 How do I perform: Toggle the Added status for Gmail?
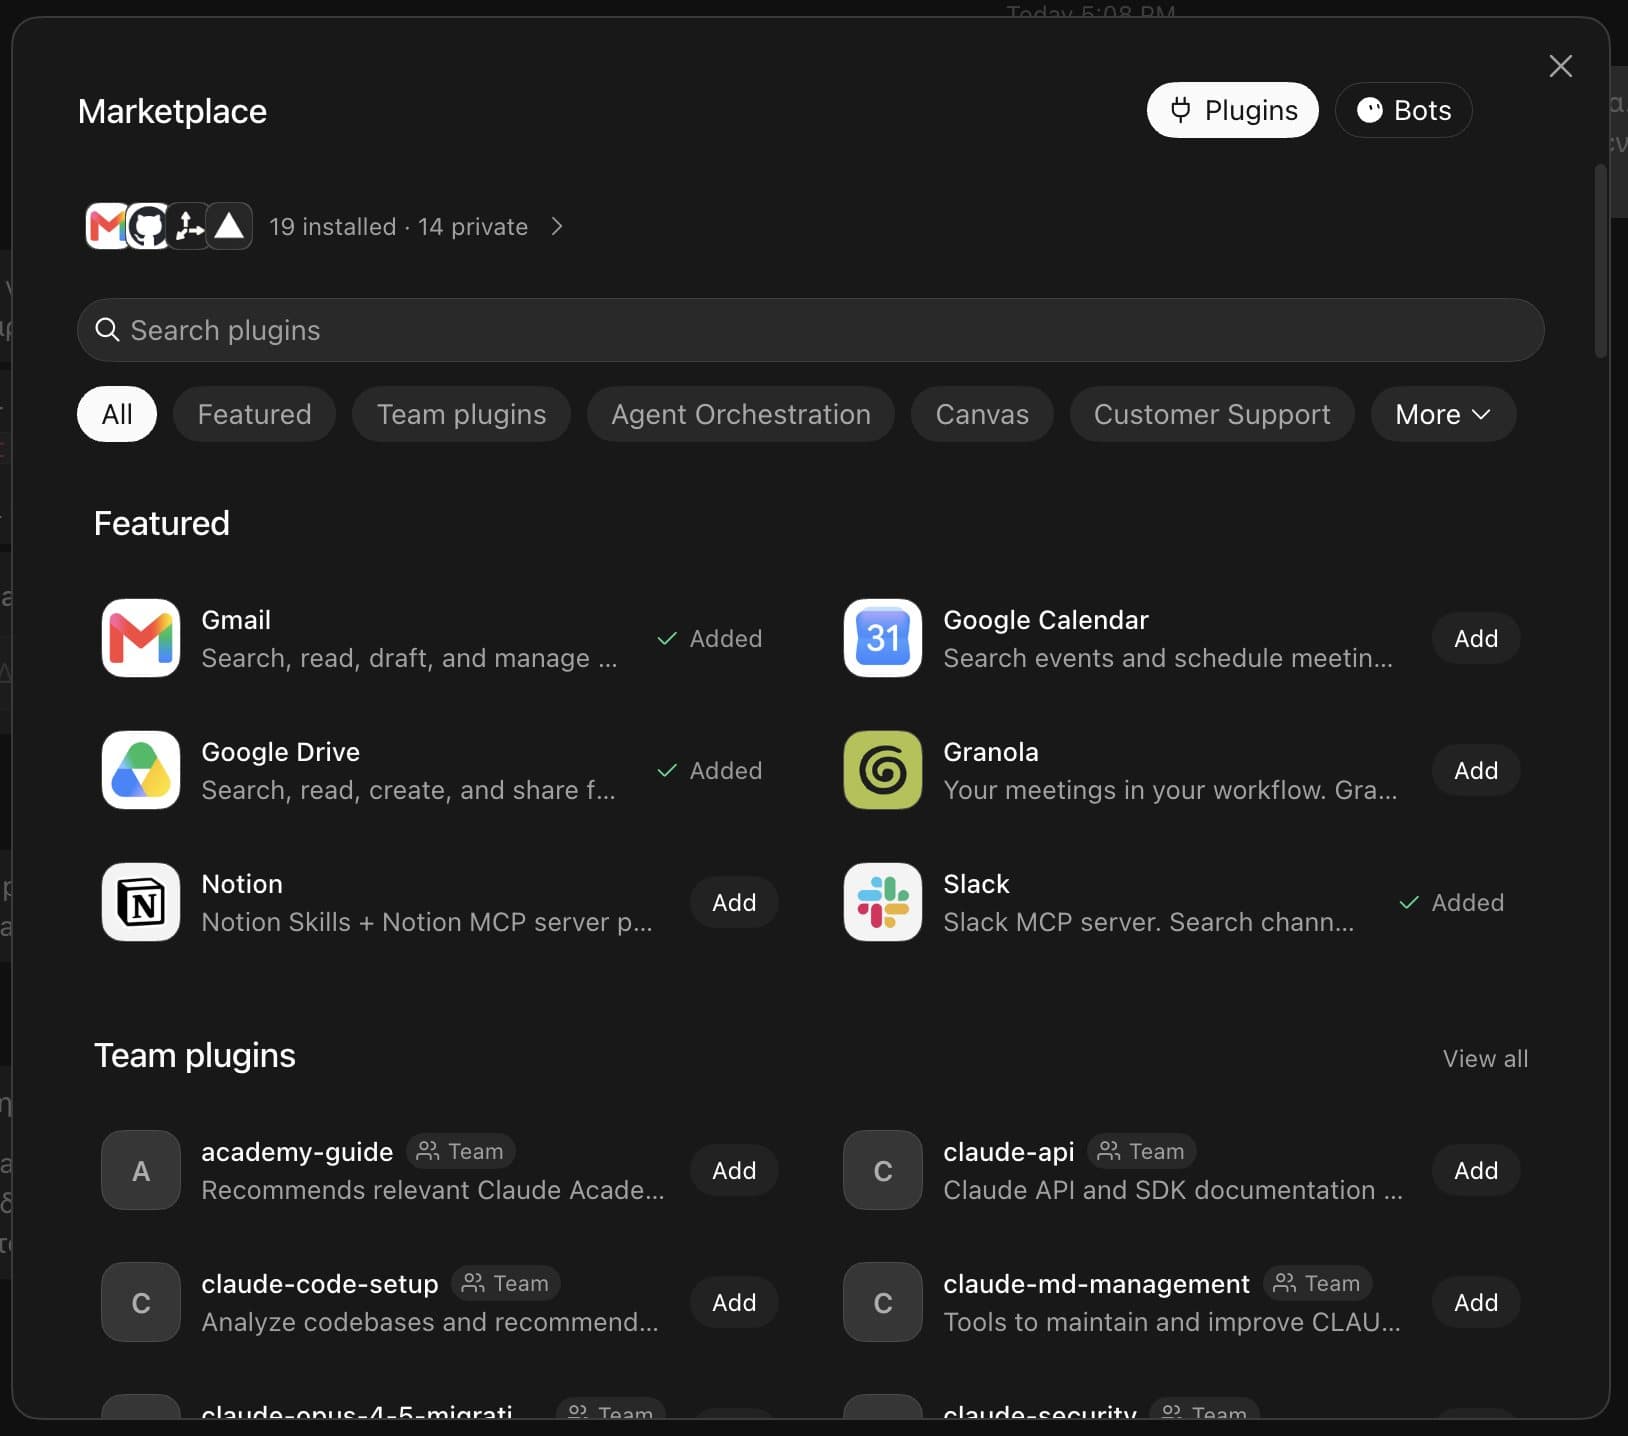pyautogui.click(x=709, y=638)
